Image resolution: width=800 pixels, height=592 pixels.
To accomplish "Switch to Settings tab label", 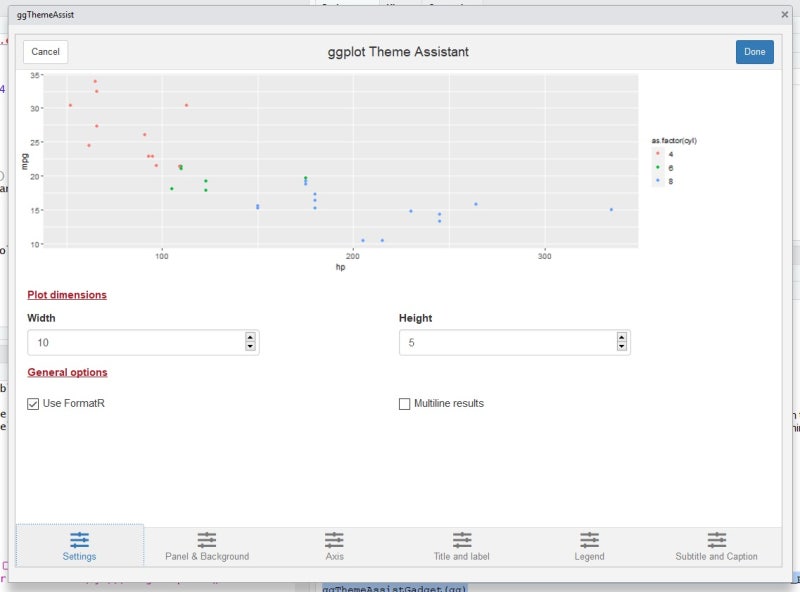I will (x=79, y=556).
